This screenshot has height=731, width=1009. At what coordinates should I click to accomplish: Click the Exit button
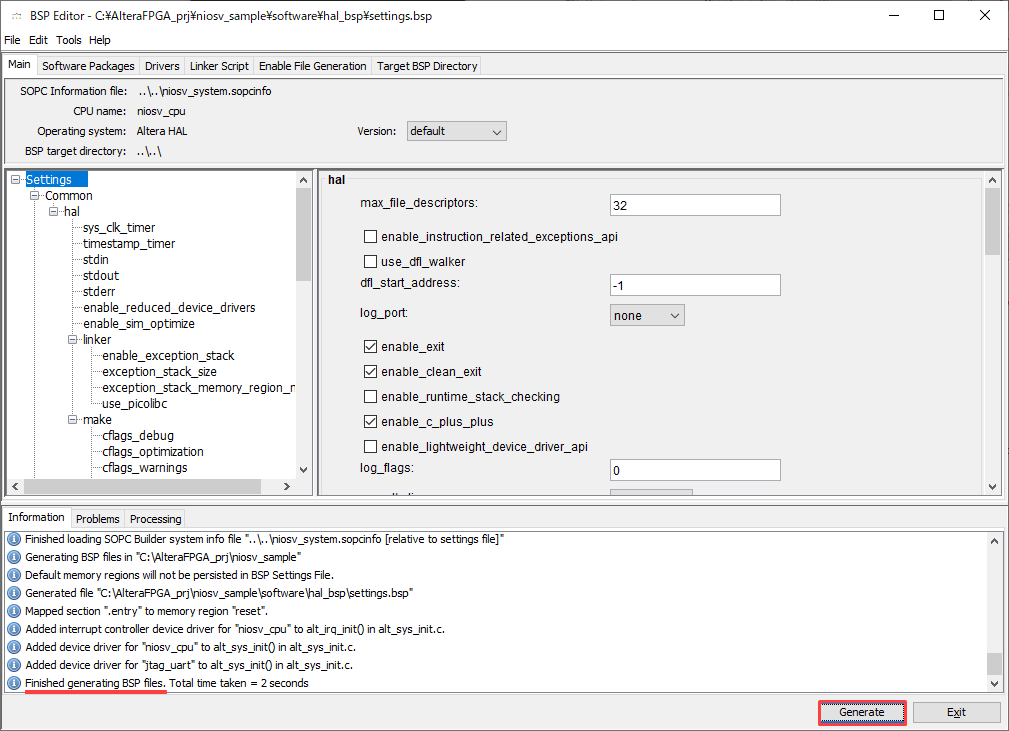[956, 712]
